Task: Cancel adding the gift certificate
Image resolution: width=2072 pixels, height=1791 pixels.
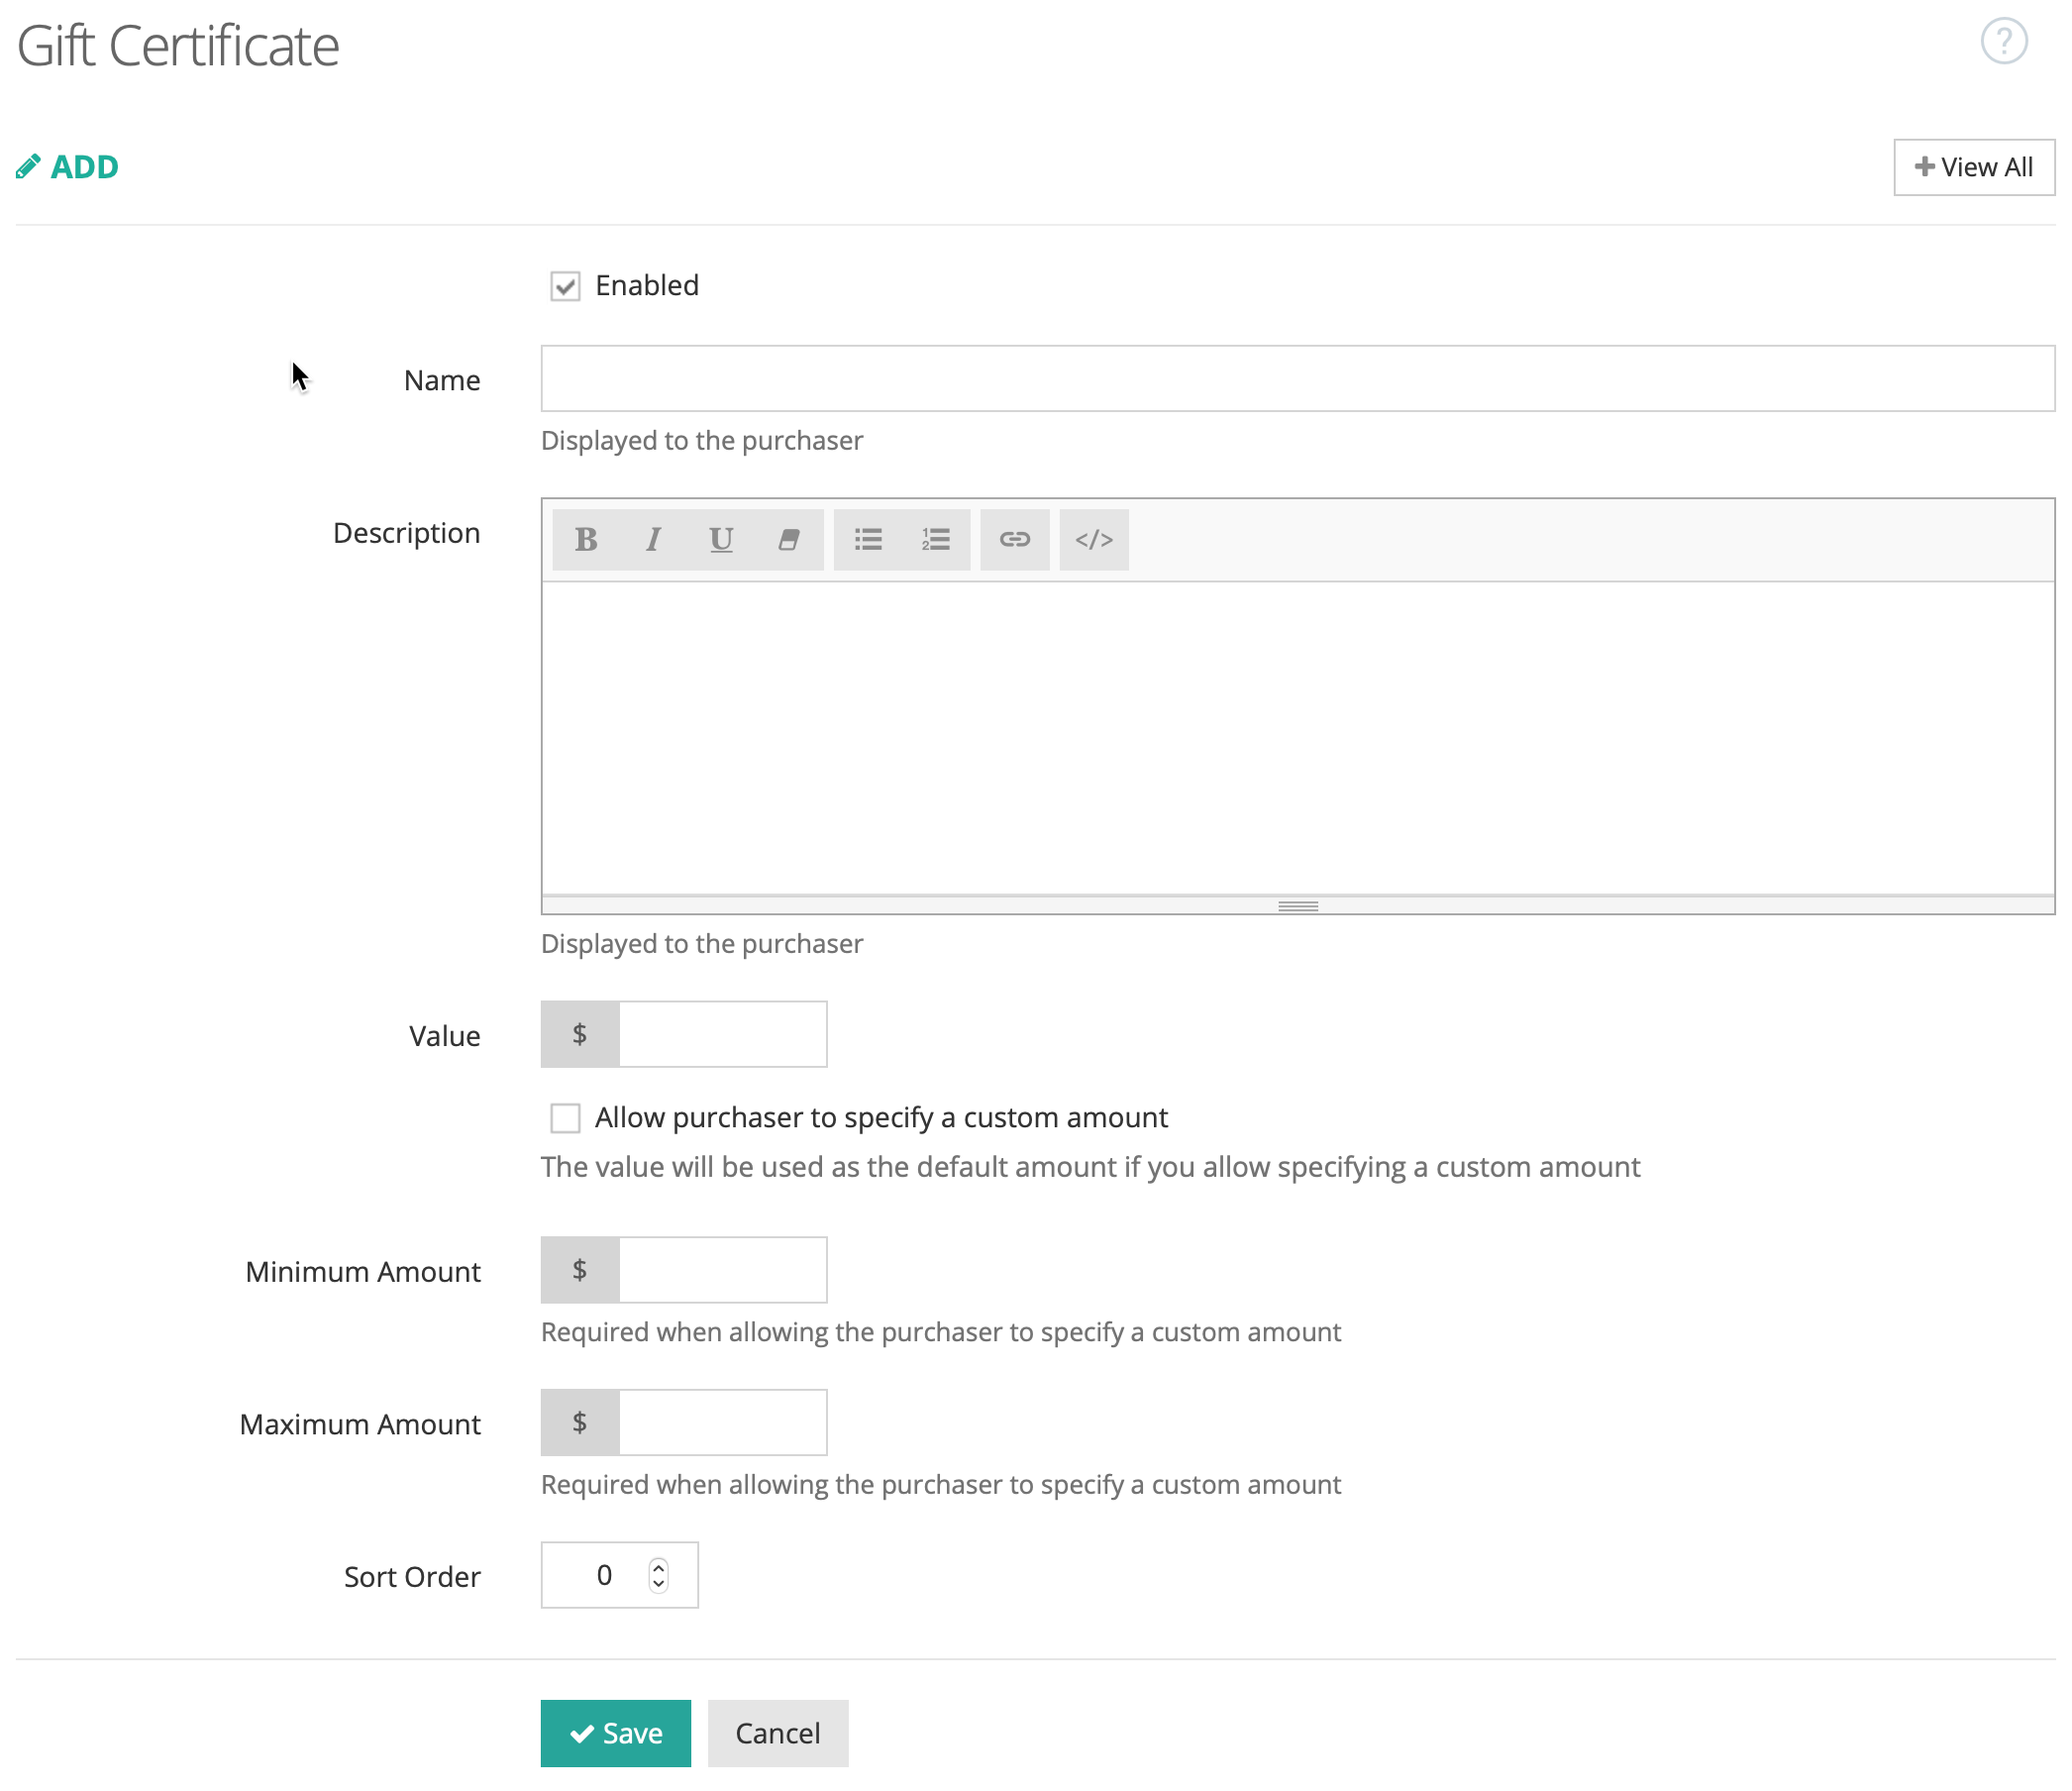Action: (778, 1733)
